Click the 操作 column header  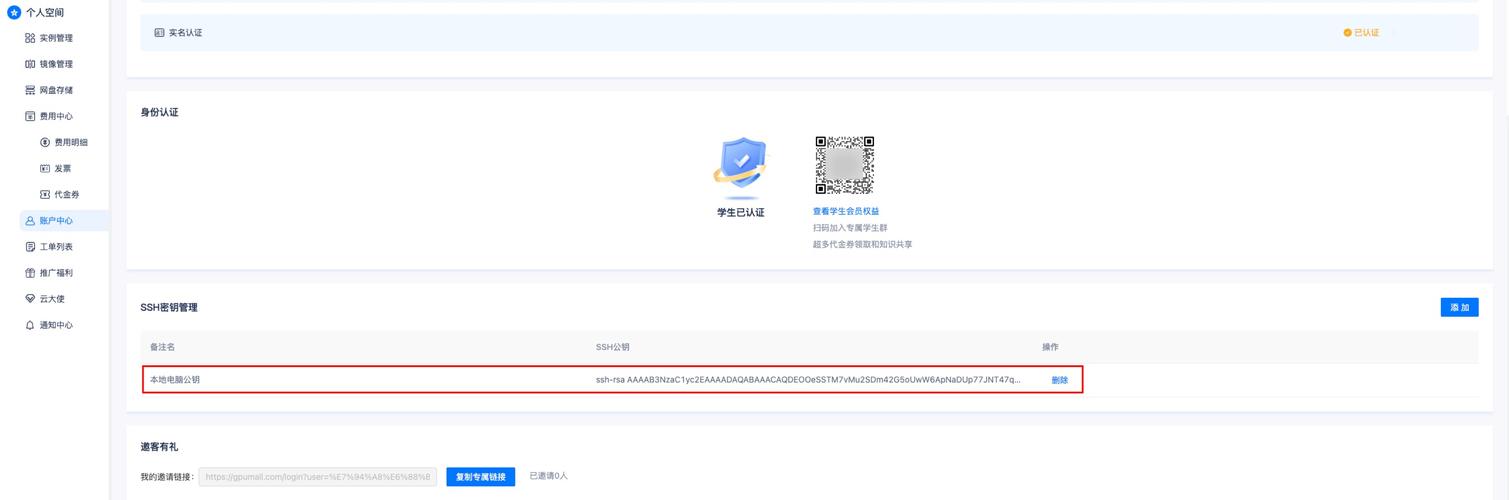pos(1050,347)
